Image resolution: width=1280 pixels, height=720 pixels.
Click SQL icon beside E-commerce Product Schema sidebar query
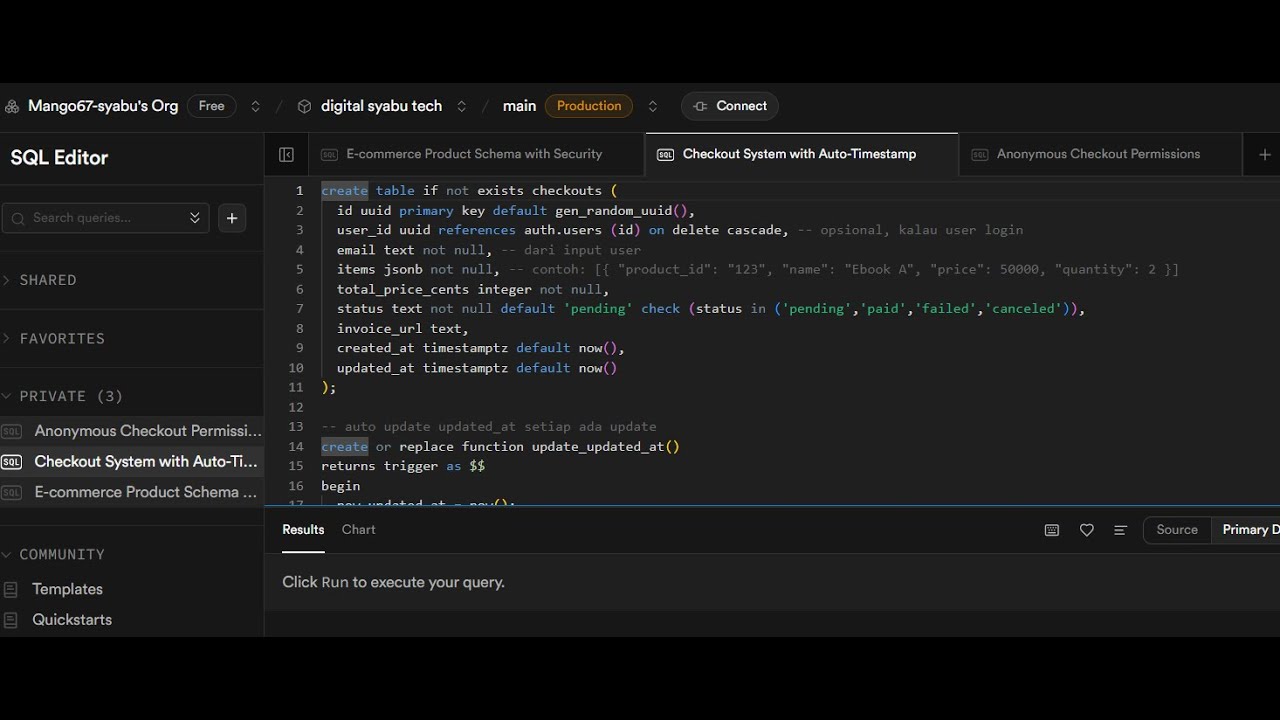(x=12, y=492)
